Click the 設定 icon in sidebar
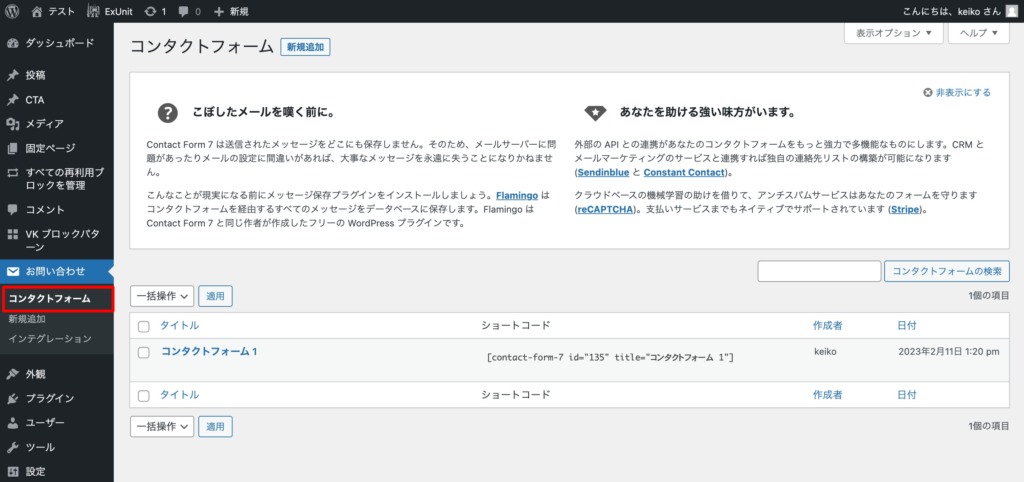This screenshot has height=482, width=1024. coord(12,471)
